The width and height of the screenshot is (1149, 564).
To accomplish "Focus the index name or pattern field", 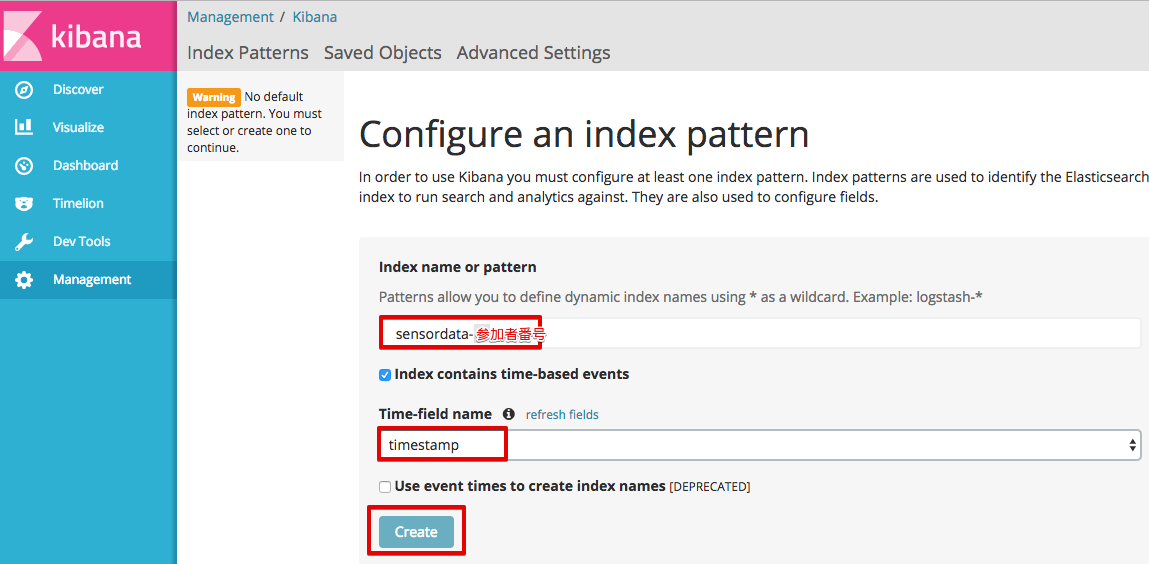I will coord(759,334).
